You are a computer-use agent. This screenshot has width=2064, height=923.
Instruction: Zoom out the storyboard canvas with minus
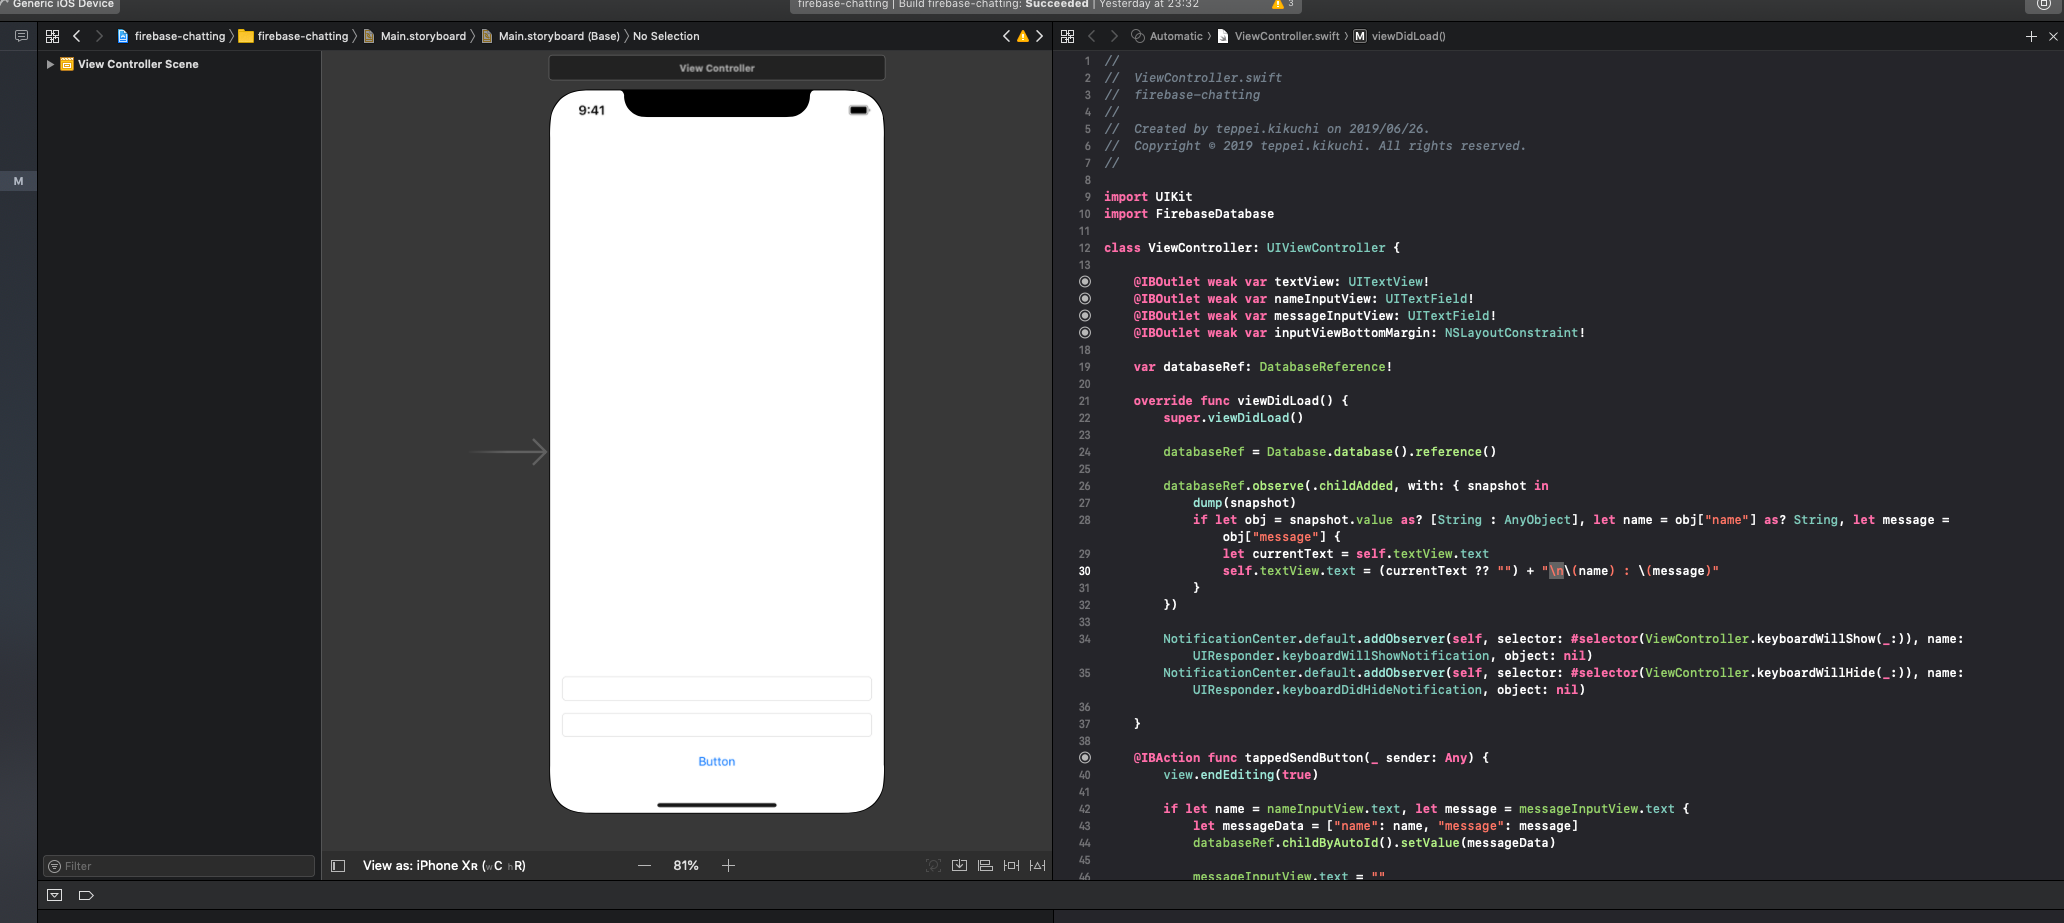pos(644,866)
